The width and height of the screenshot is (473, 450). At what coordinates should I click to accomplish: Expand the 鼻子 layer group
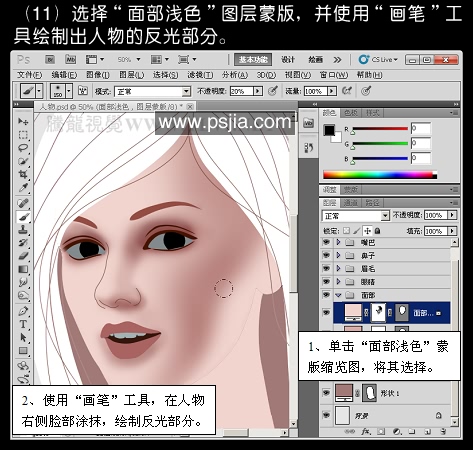coord(338,255)
